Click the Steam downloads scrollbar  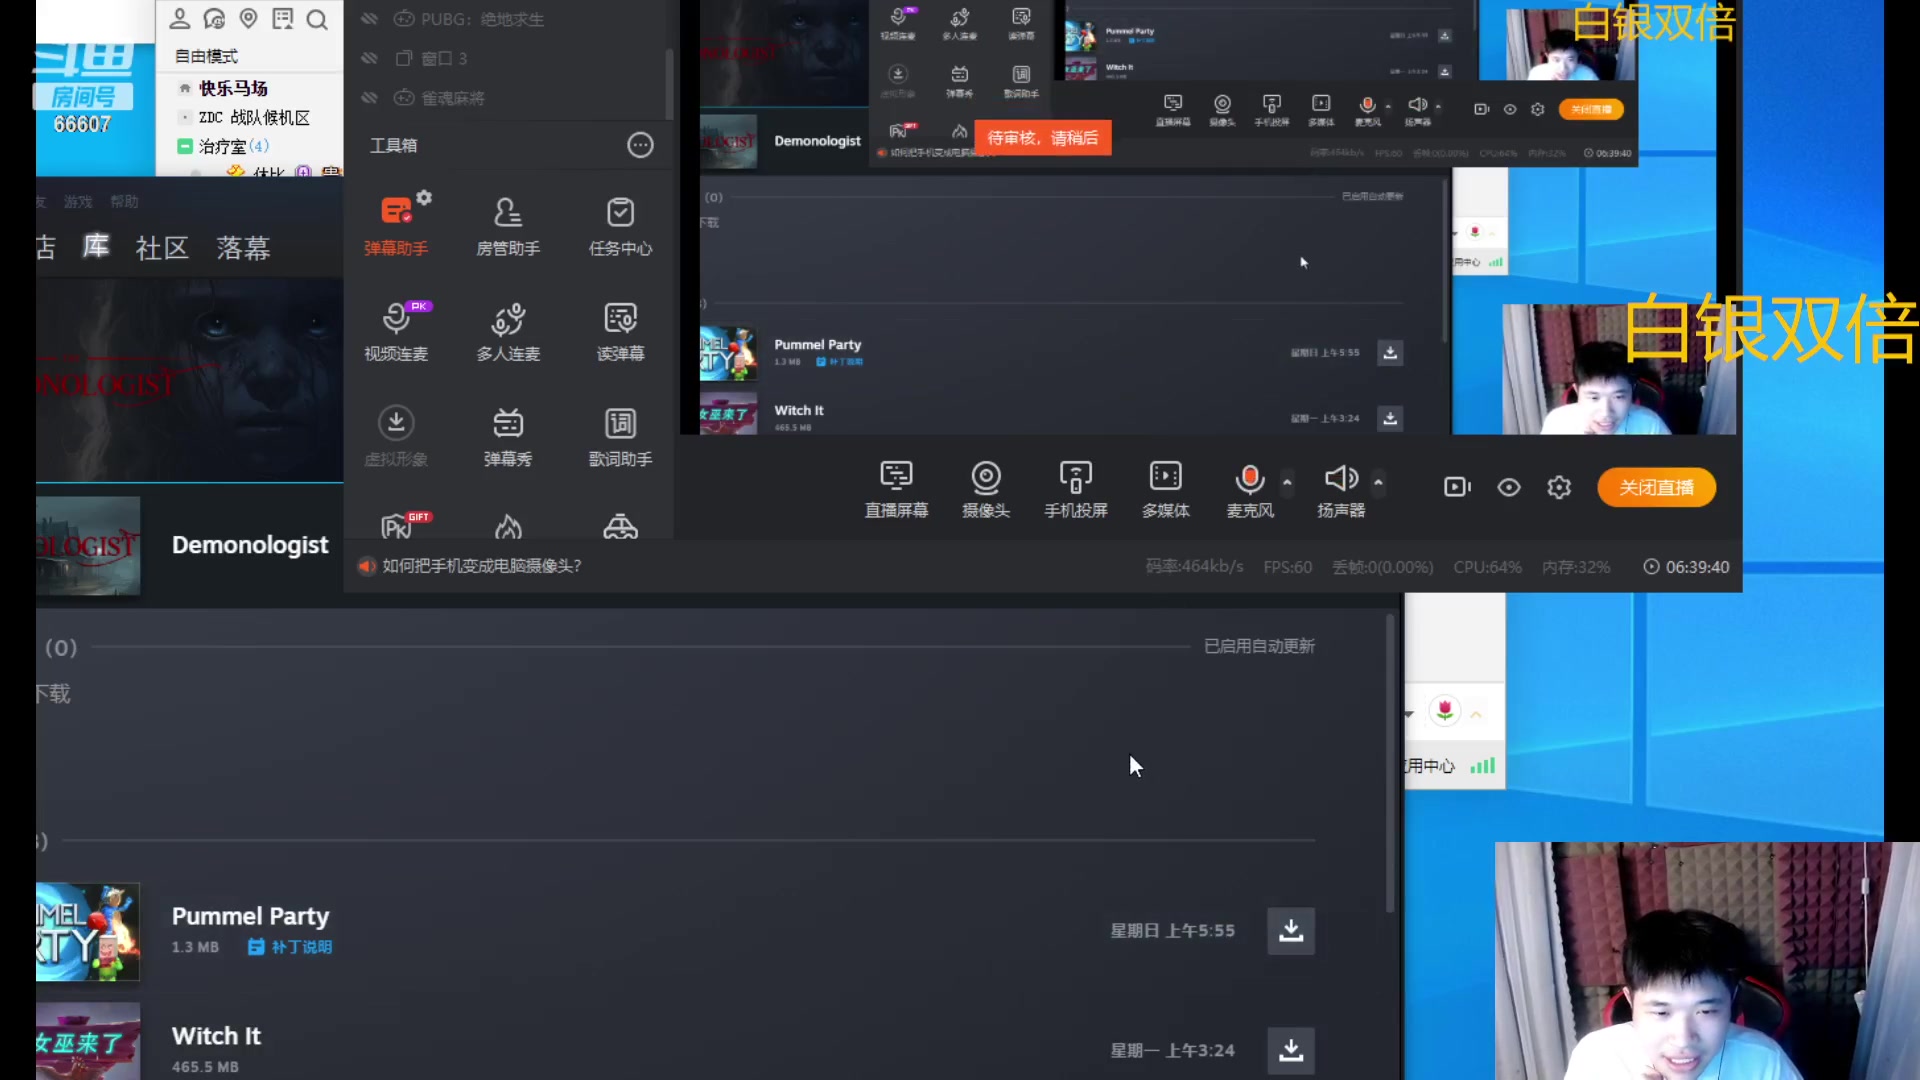click(1390, 763)
